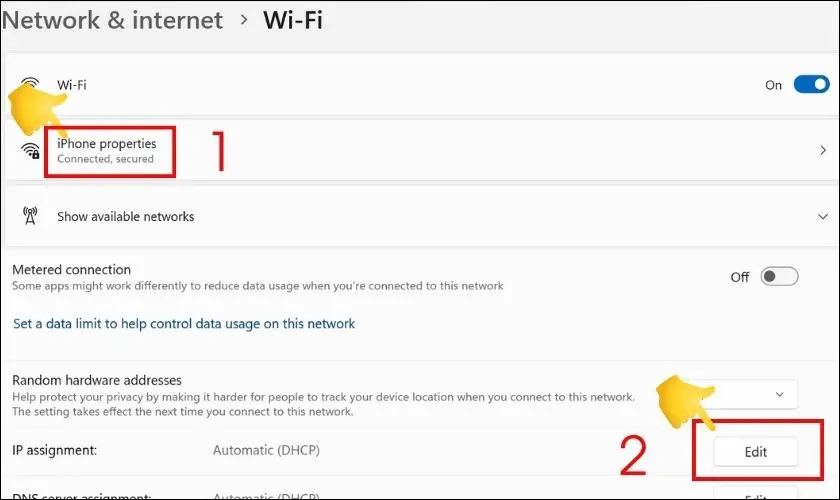Screen dimensions: 840x500
Task: Click the Metered connection heading text
Action: tap(72, 270)
